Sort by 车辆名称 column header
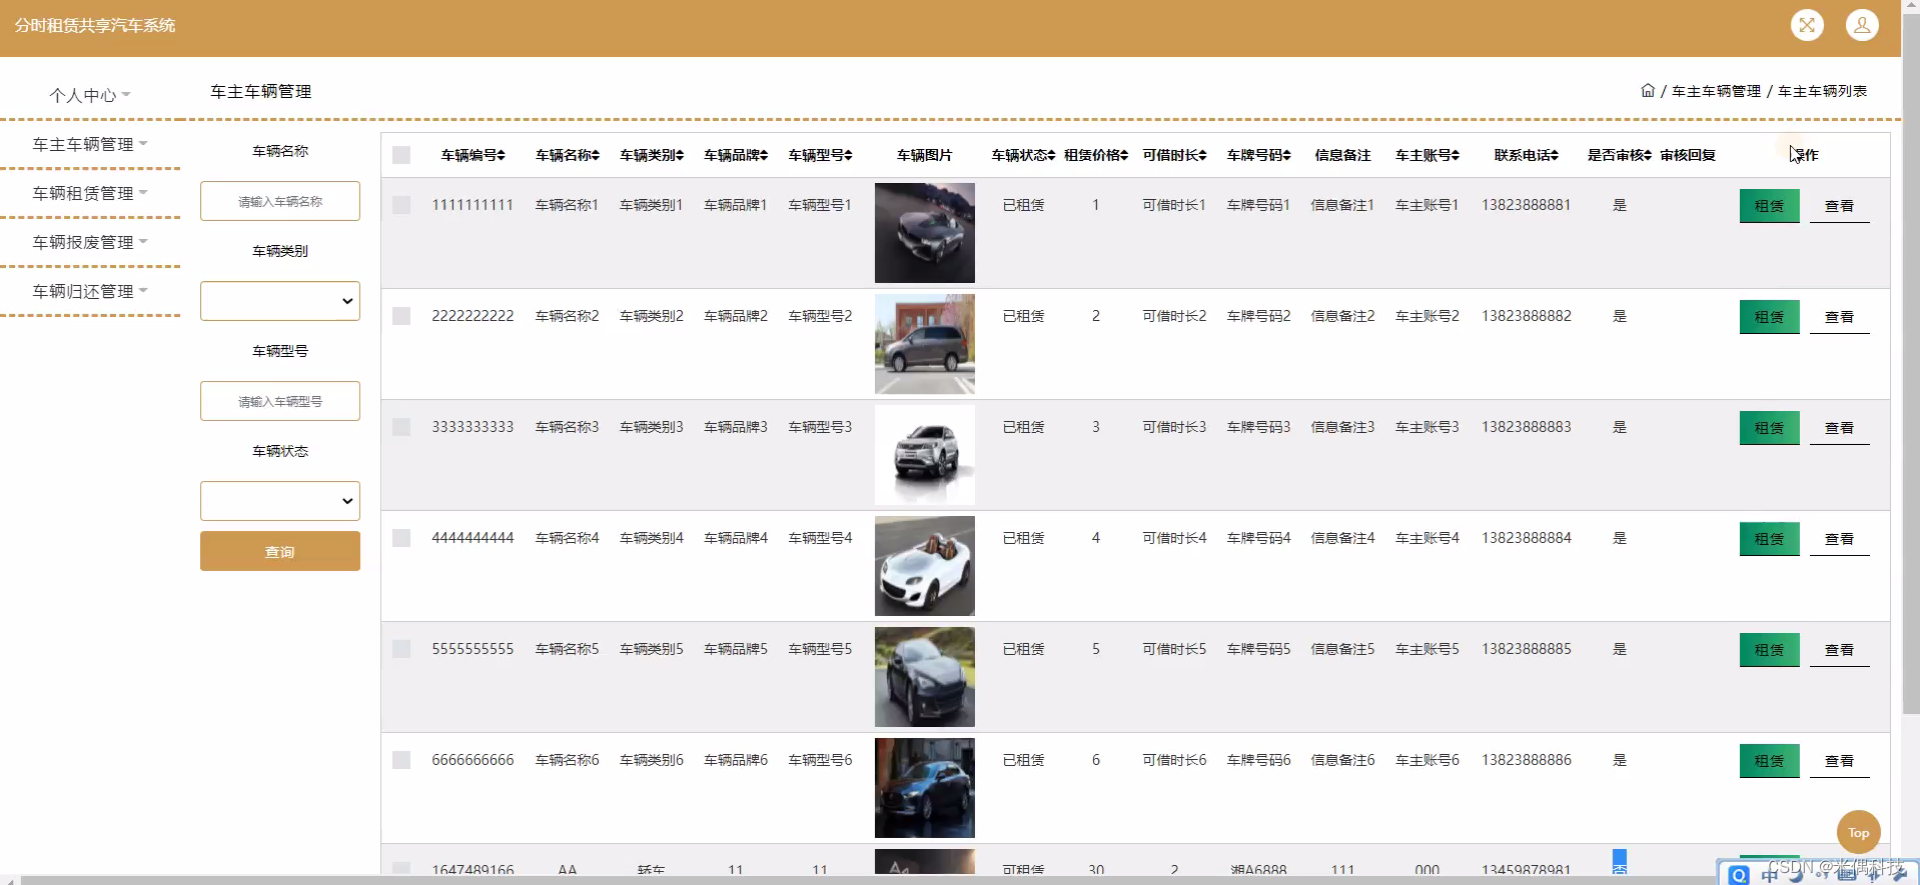Image resolution: width=1920 pixels, height=885 pixels. pos(567,155)
